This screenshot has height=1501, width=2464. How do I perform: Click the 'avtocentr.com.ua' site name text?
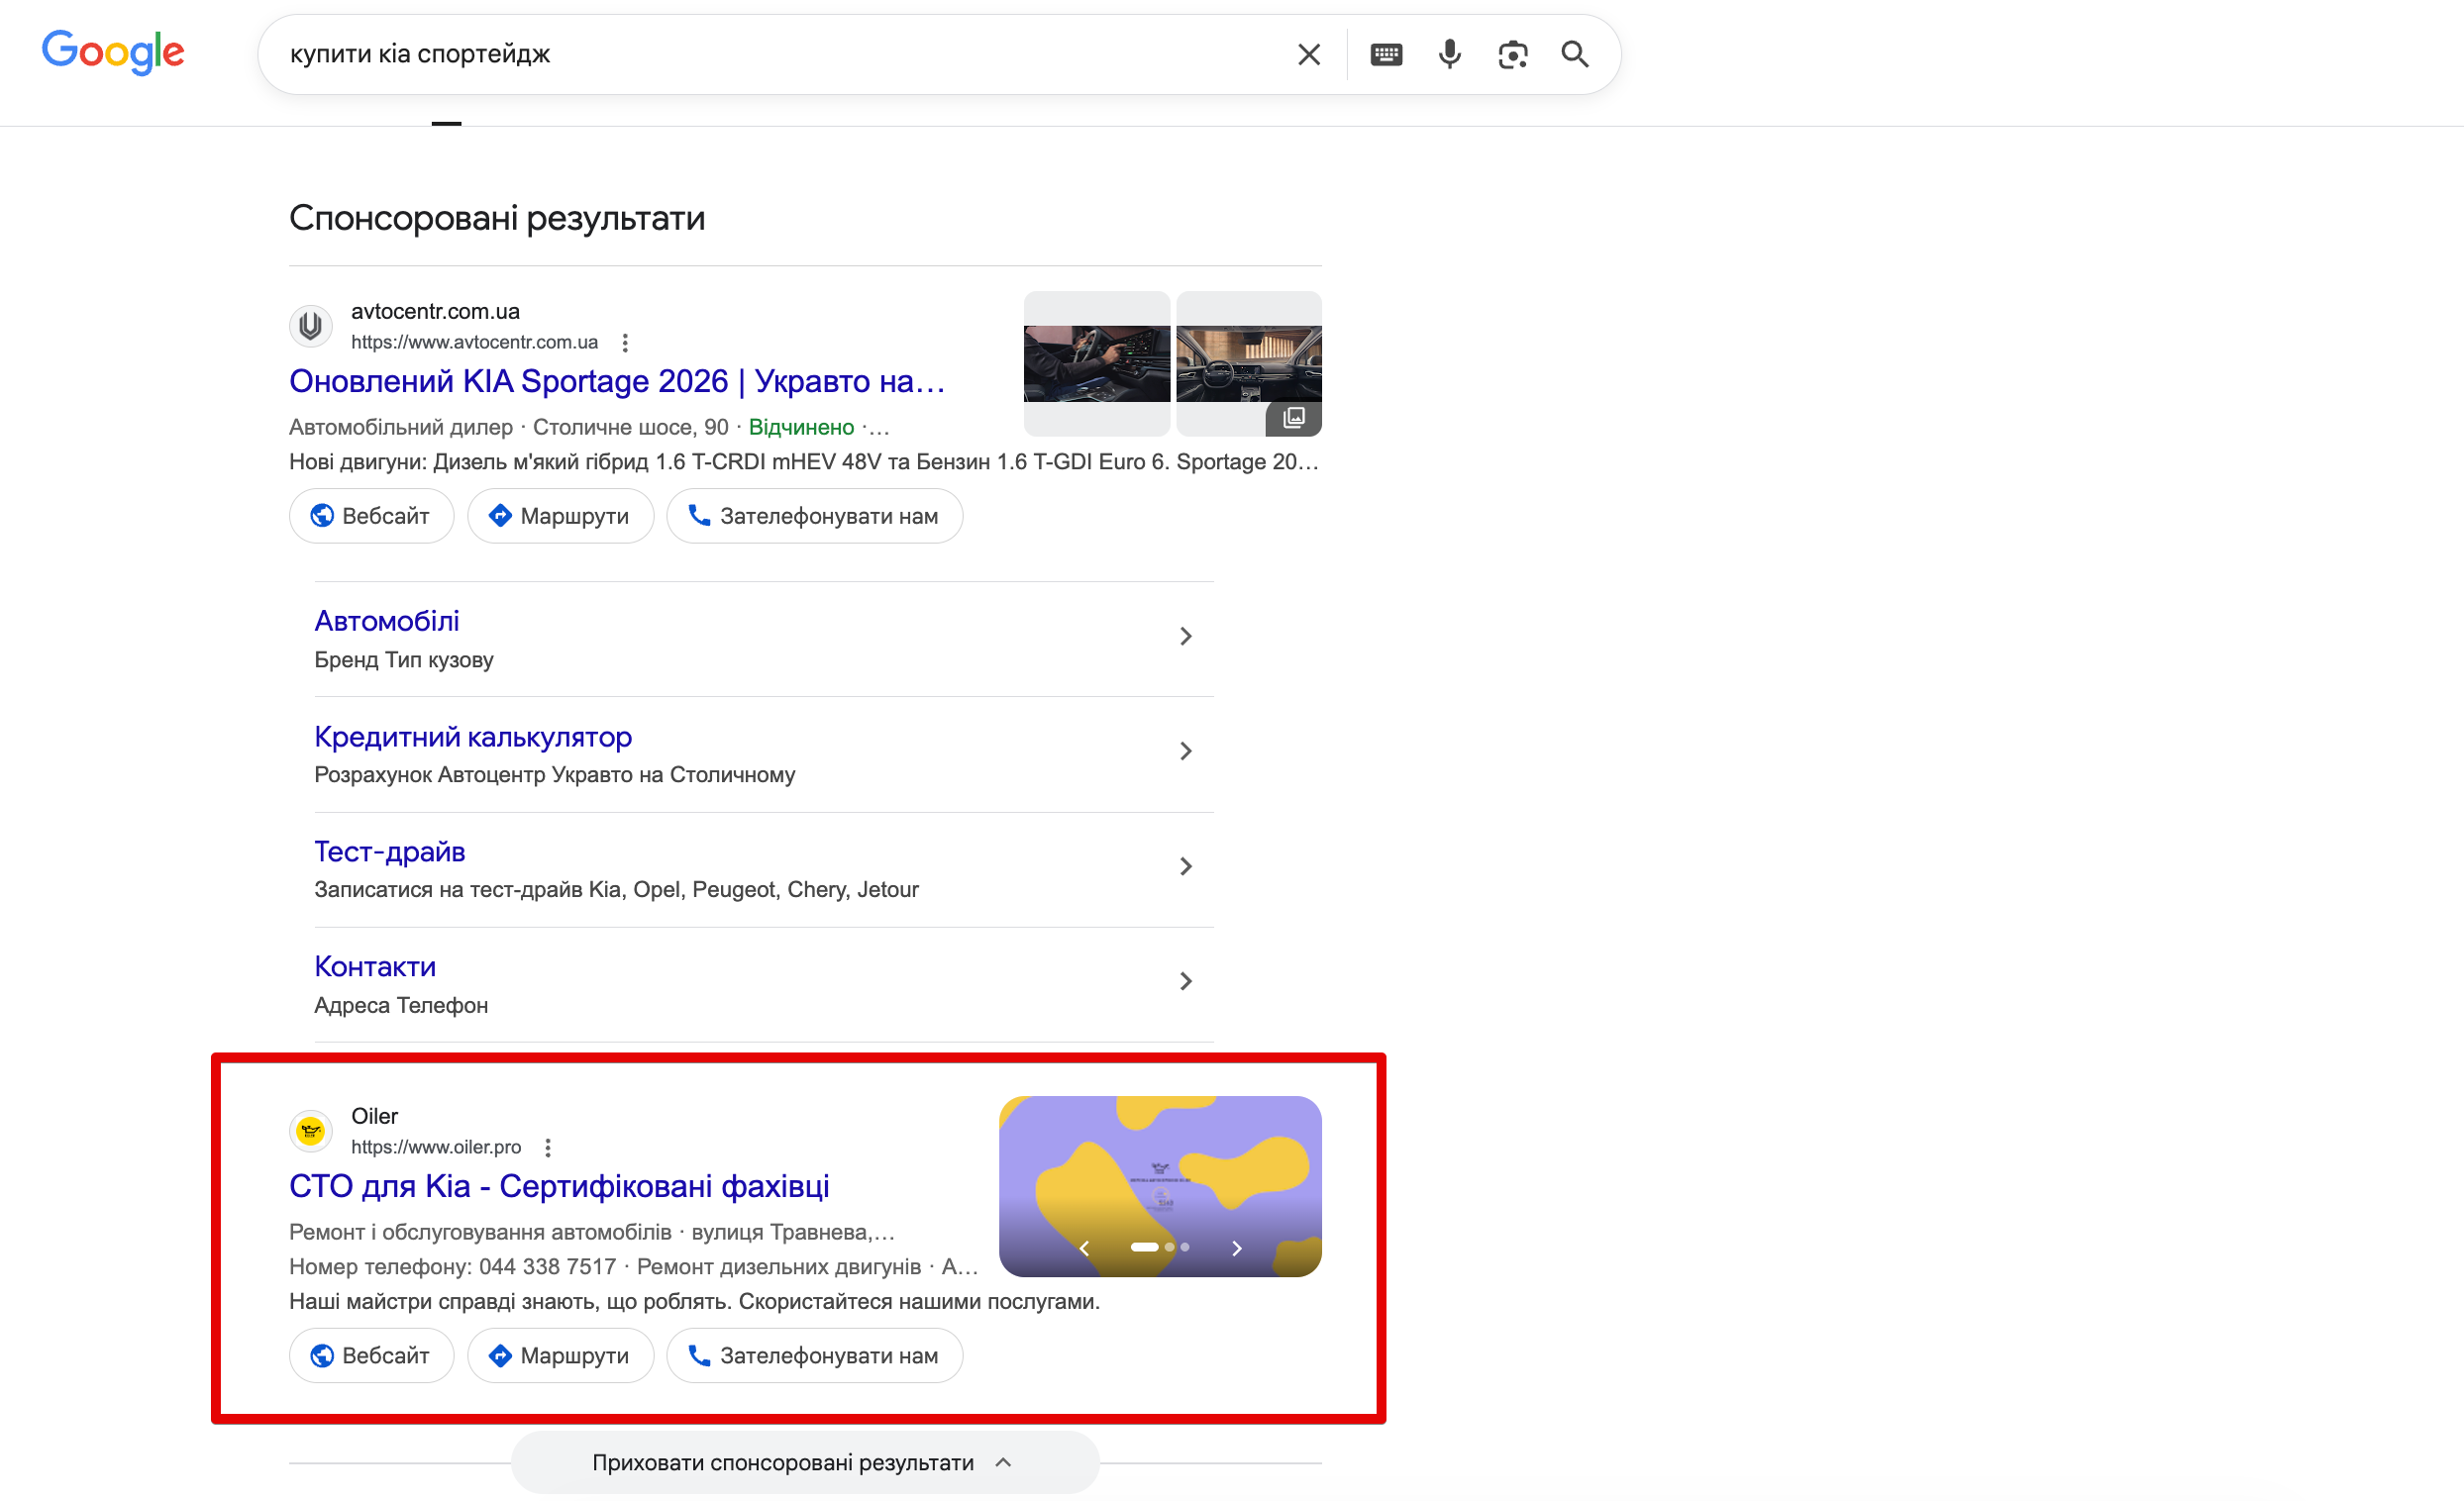point(435,311)
